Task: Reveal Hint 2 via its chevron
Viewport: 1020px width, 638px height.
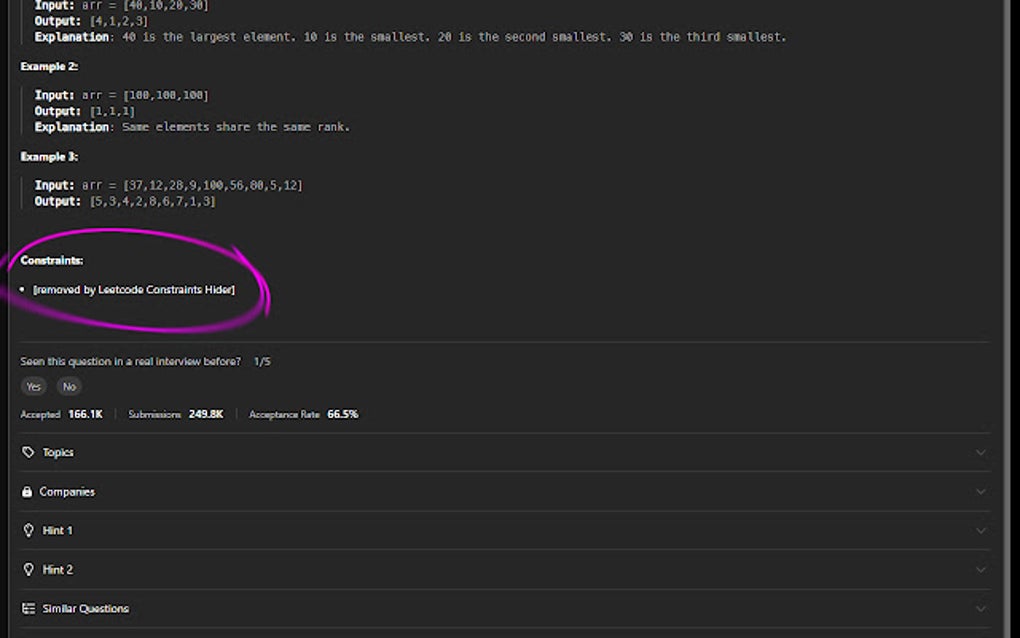Action: (981, 569)
